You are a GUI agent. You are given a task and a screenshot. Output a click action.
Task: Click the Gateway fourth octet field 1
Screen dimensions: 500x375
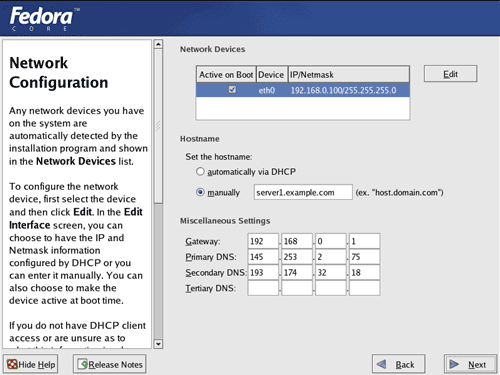click(364, 241)
